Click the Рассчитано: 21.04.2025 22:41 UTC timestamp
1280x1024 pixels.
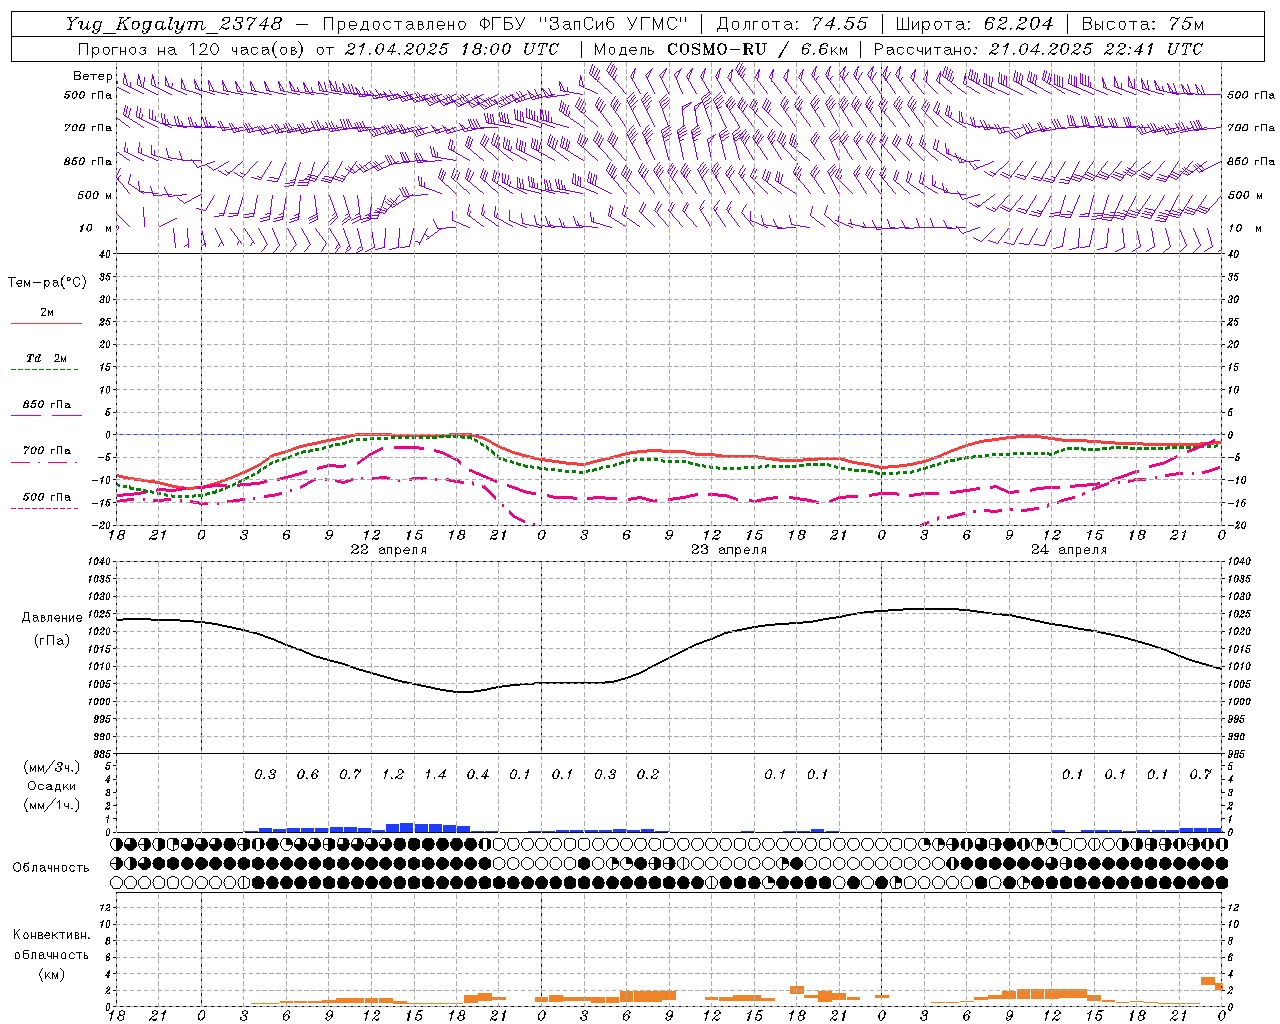1038,49
